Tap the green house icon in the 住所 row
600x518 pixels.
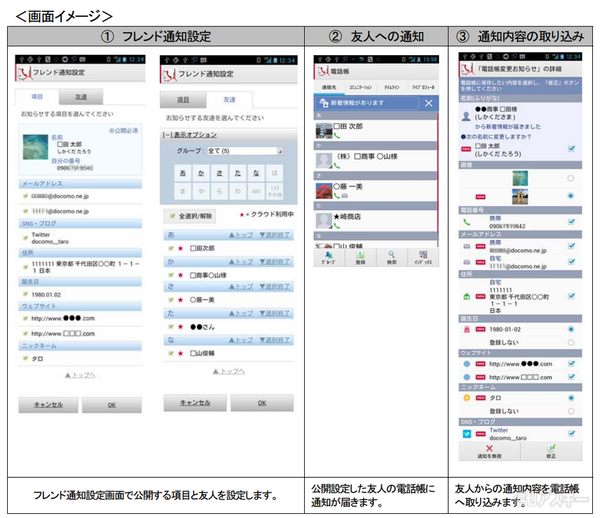pos(466,296)
